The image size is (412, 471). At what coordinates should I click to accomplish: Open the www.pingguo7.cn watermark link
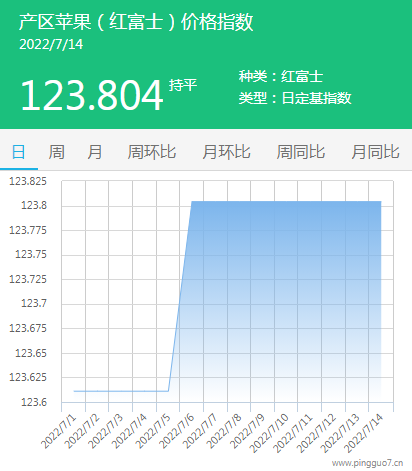[367, 463]
